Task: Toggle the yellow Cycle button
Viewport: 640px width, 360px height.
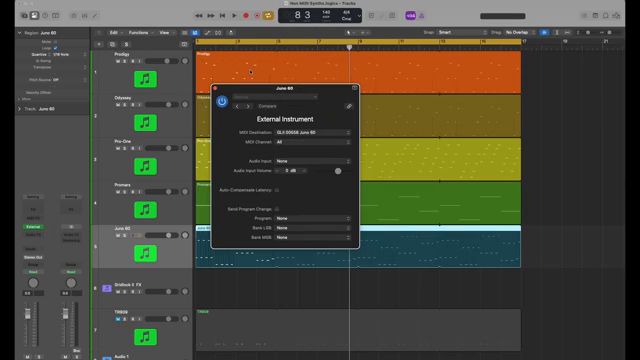Action: [268, 16]
